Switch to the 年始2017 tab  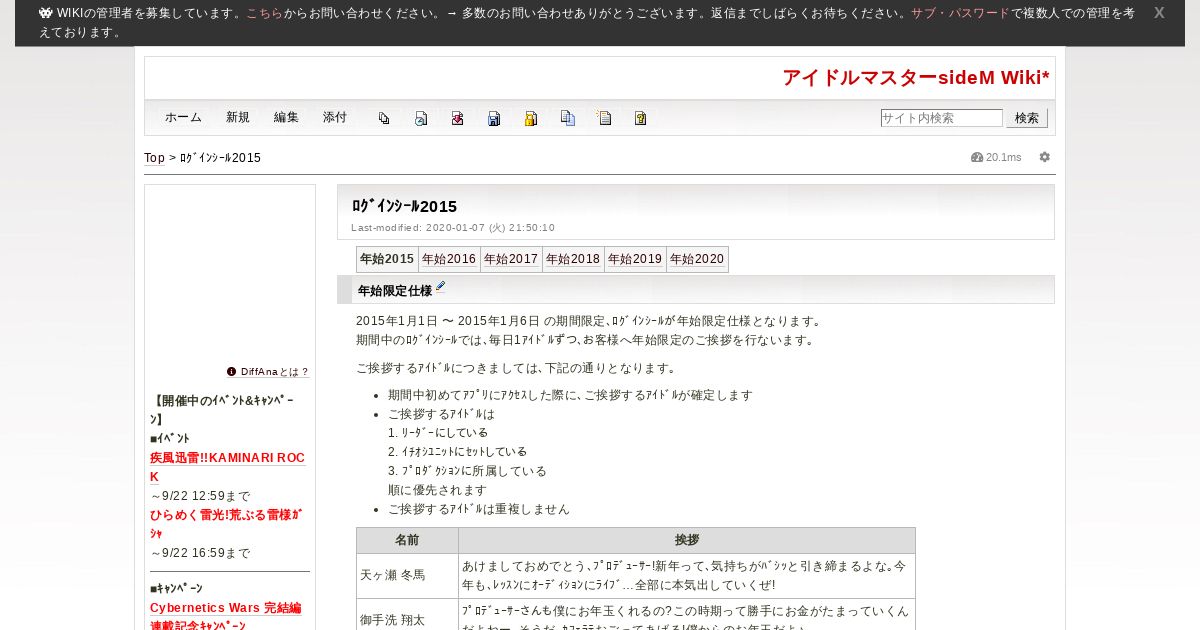click(511, 259)
